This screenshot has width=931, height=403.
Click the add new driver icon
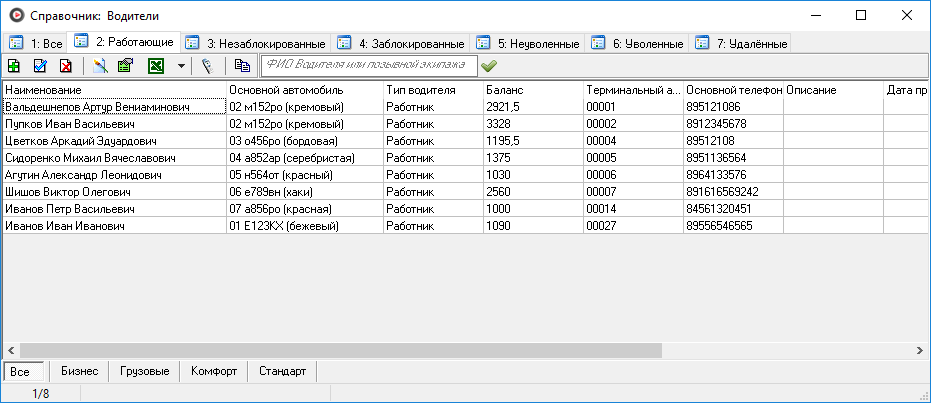pos(14,66)
